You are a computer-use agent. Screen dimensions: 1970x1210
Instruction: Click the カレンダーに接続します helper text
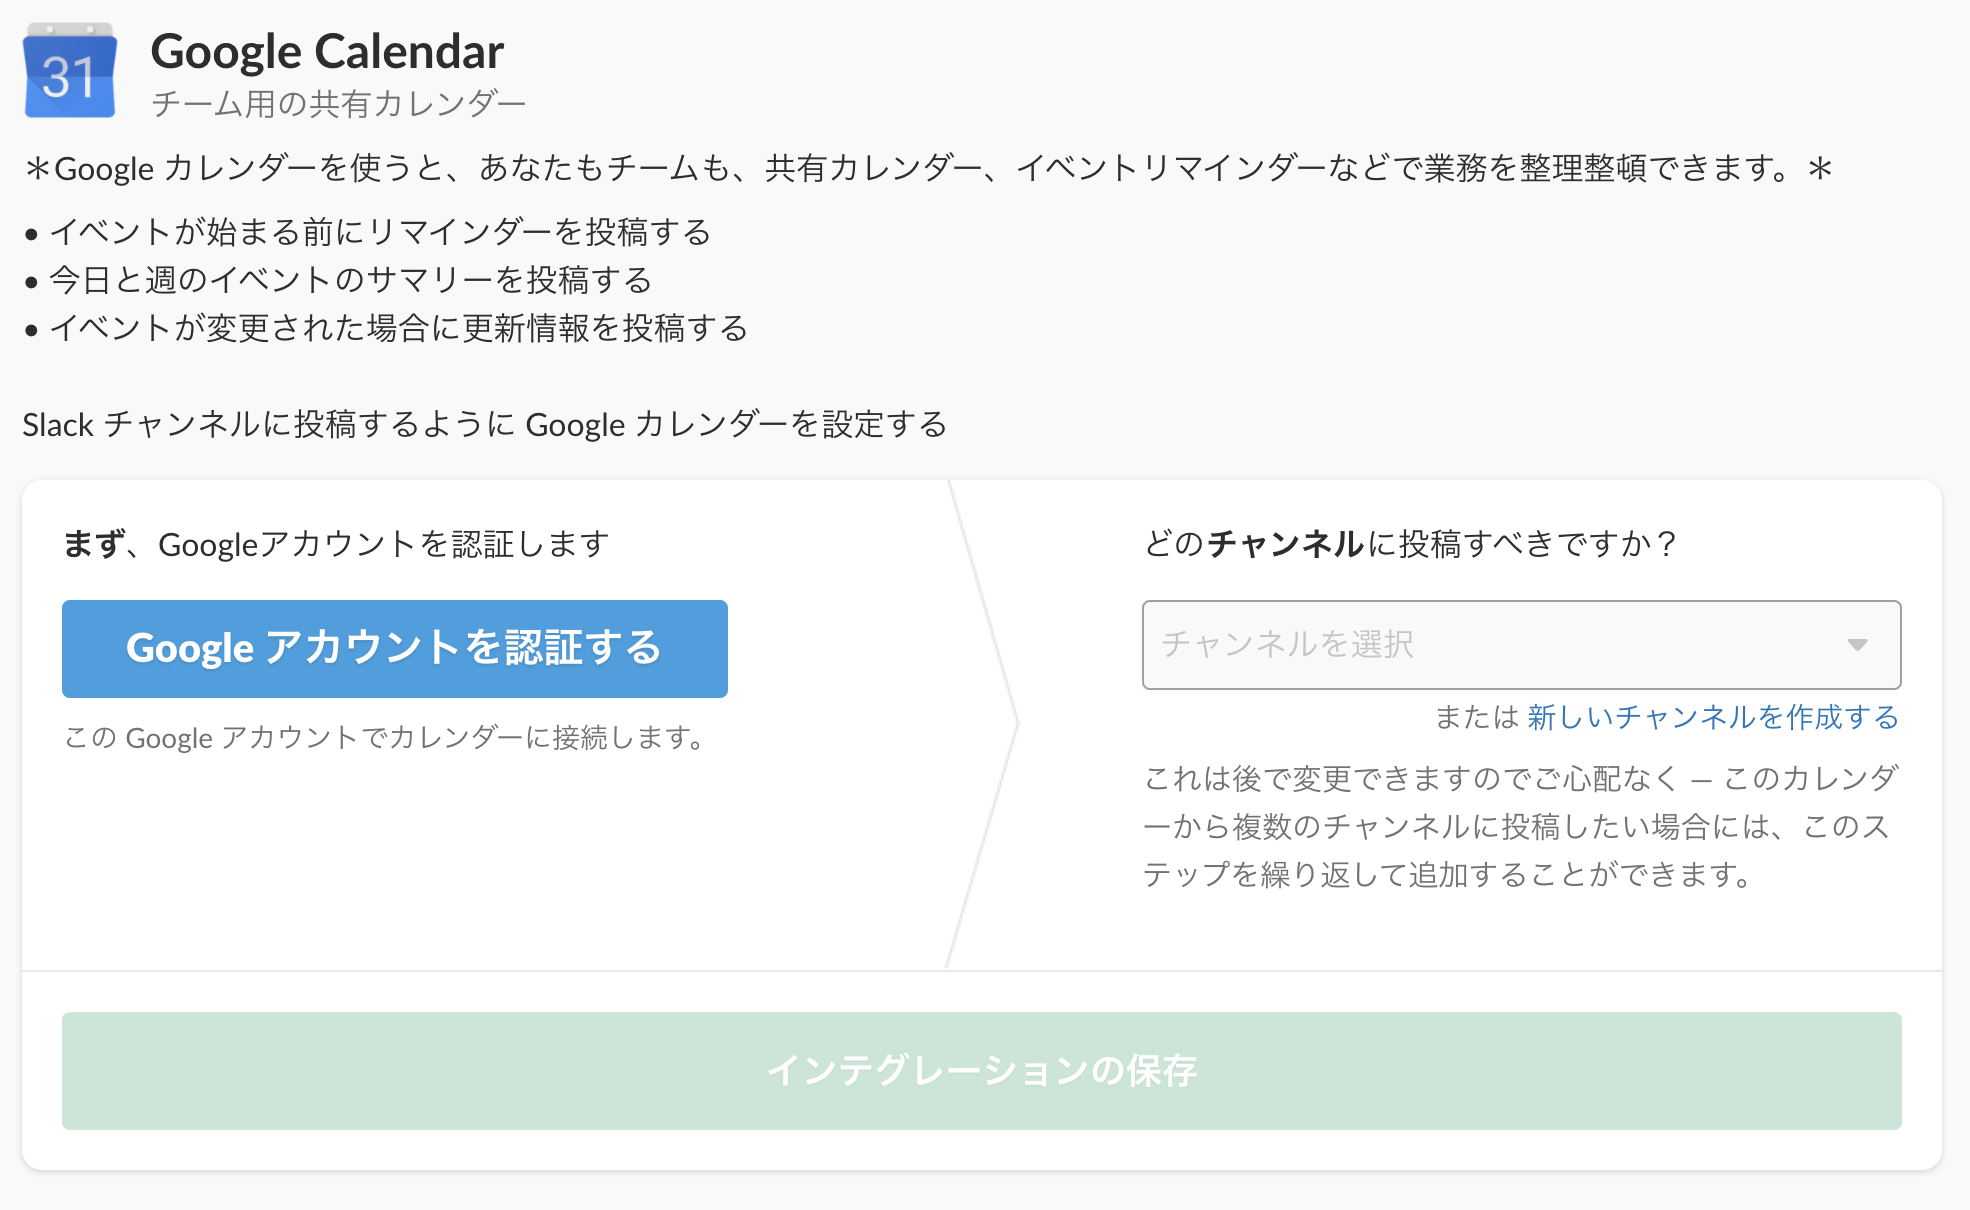pos(386,738)
